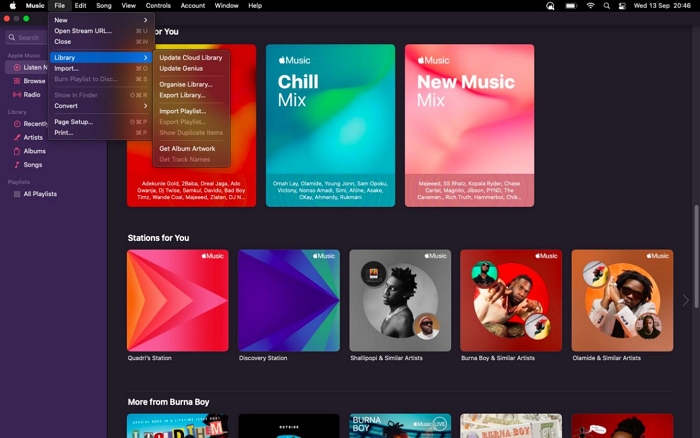Screen dimensions: 700x438
Task: Click the search magnifier in sidebar
Action: [12, 38]
